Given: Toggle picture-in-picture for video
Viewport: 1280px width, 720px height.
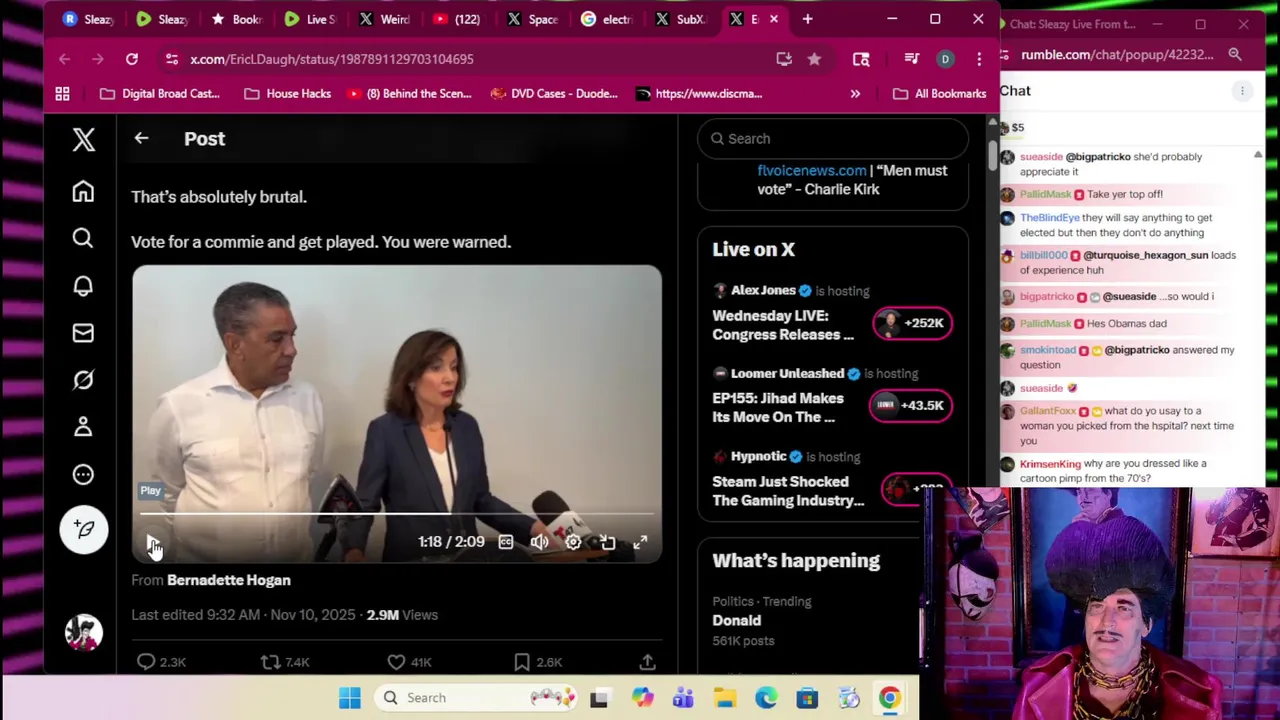Looking at the screenshot, I should [x=607, y=542].
